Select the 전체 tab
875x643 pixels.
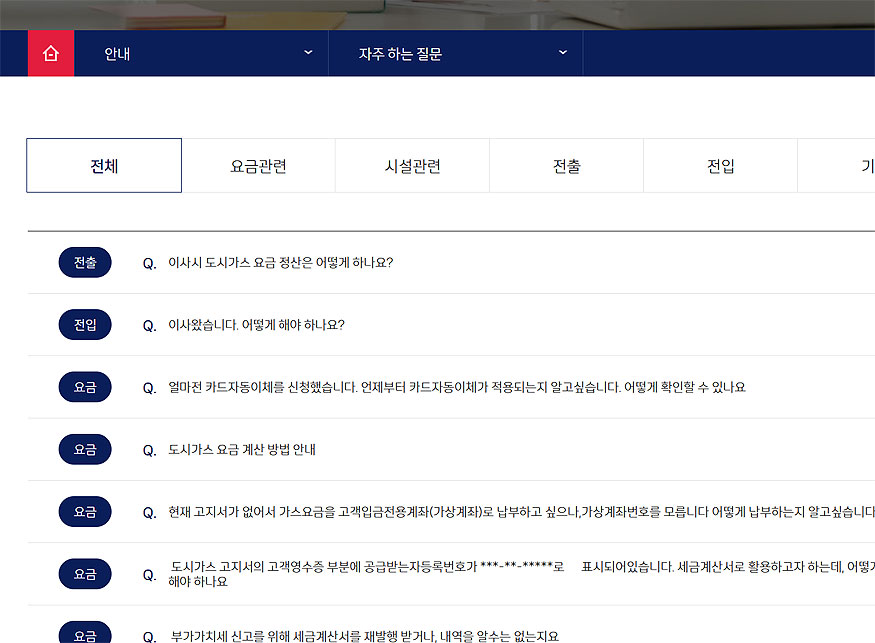coord(104,166)
